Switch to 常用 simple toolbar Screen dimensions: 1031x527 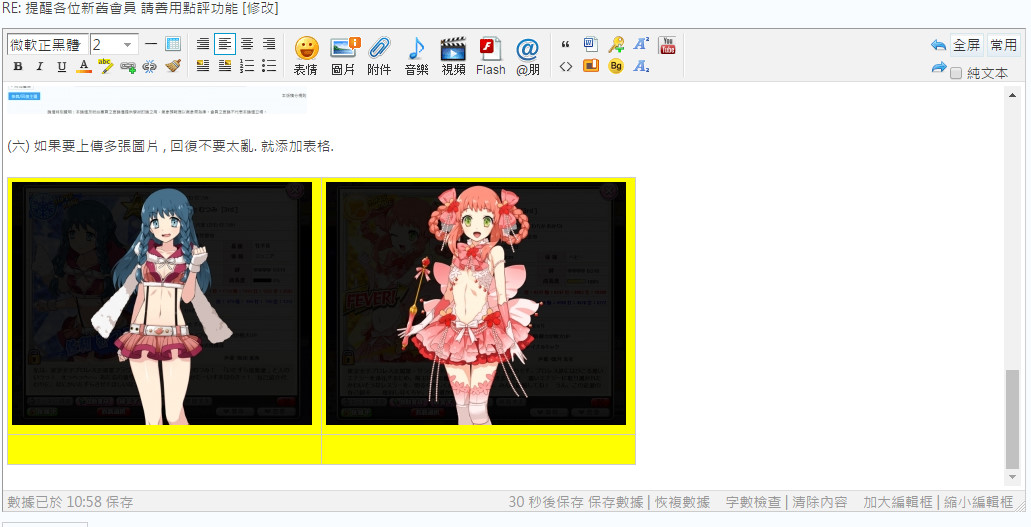tap(1003, 45)
